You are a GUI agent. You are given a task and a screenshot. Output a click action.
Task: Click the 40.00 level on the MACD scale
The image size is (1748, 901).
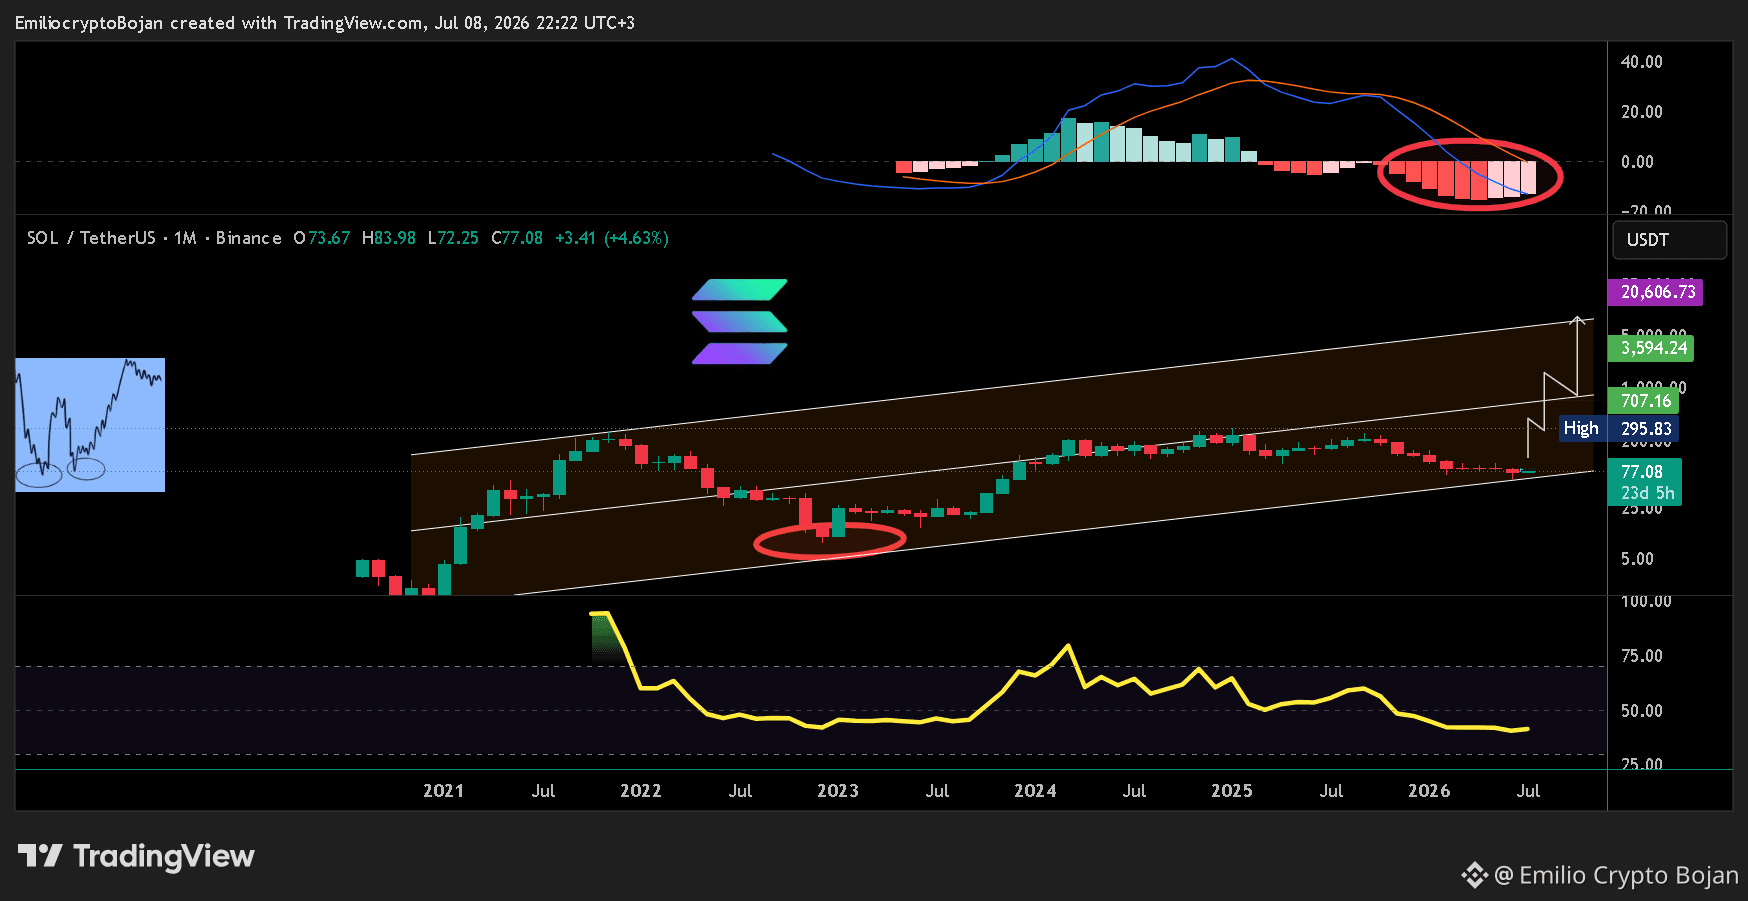click(x=1642, y=62)
